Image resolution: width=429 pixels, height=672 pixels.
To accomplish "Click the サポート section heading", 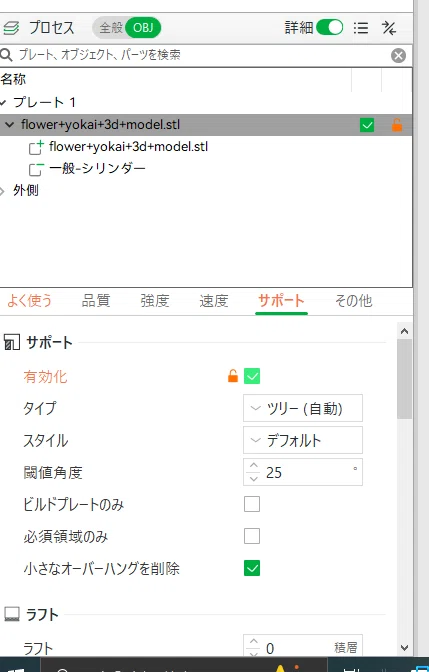I will [49, 342].
